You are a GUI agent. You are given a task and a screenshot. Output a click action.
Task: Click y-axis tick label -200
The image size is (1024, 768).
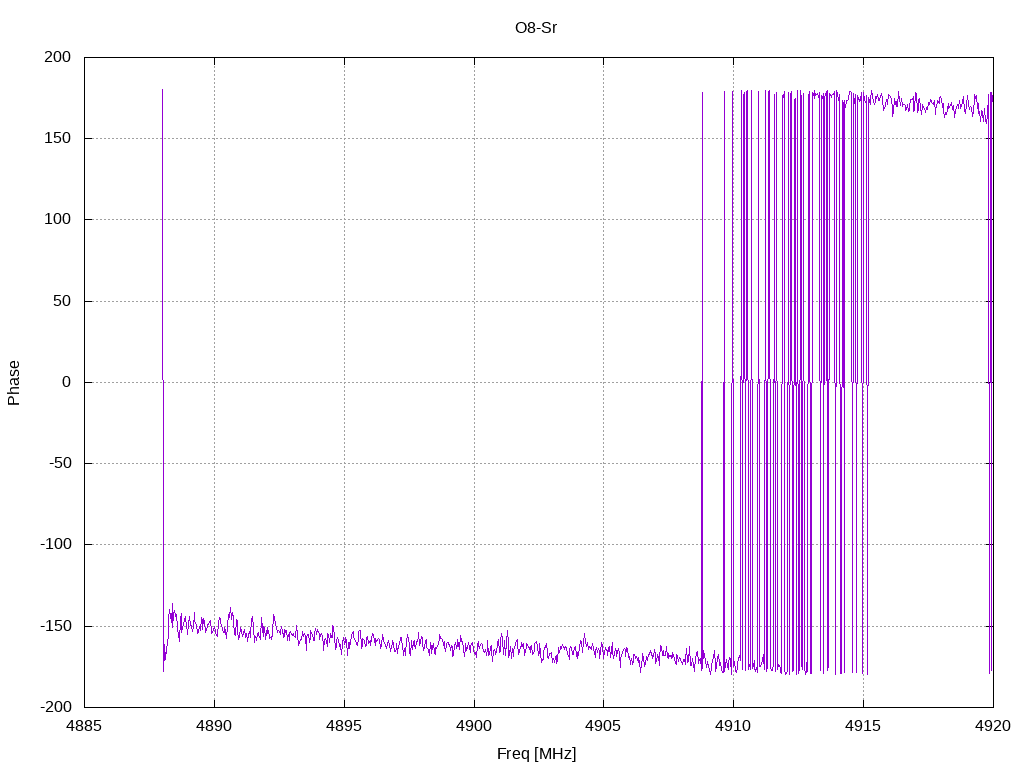click(x=56, y=707)
